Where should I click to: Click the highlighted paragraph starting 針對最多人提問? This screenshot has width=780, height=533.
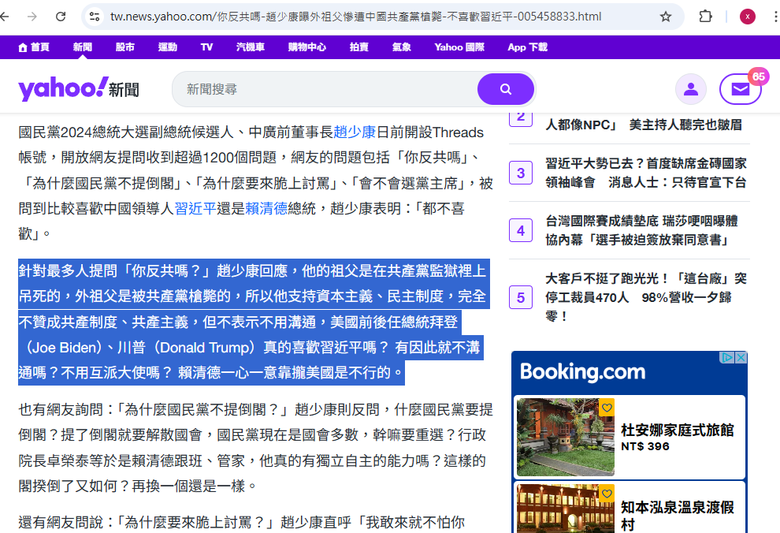click(254, 322)
